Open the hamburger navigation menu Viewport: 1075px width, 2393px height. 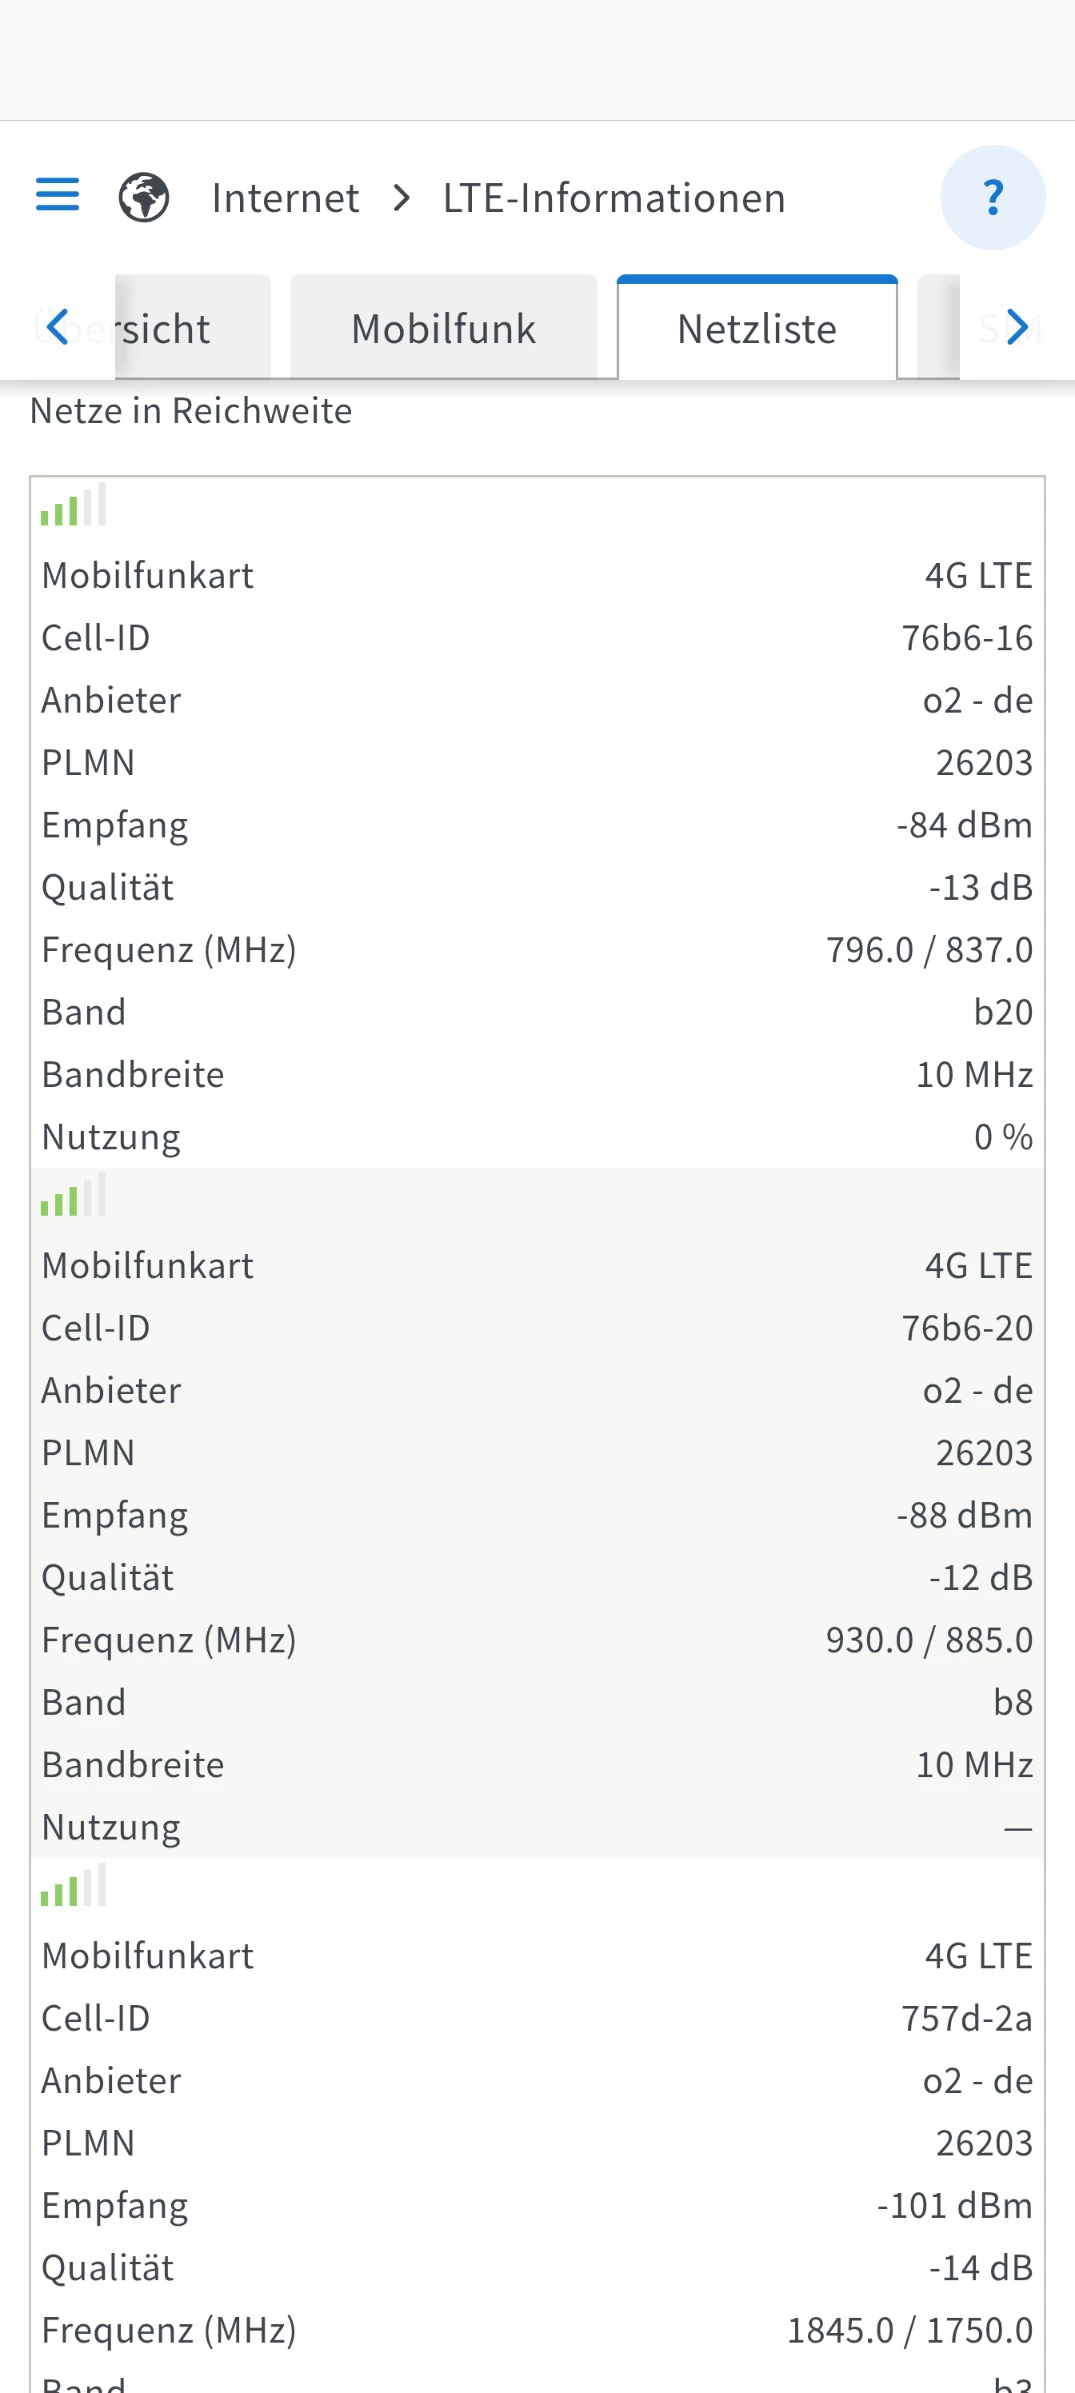click(57, 195)
